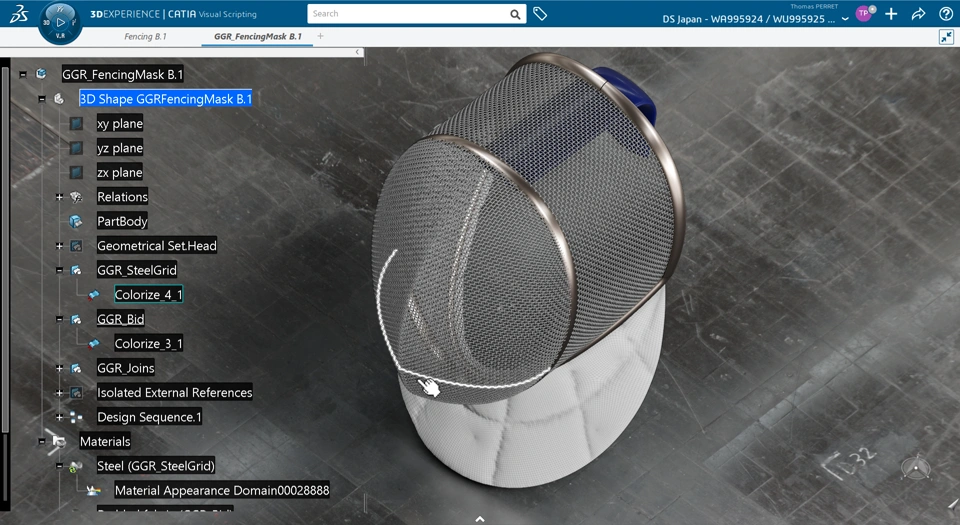
Task: Select the GGR_FencingMask B.1 tab
Action: 258,37
